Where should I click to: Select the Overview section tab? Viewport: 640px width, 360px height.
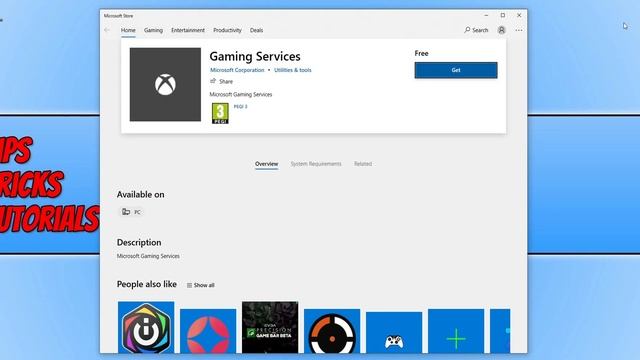267,164
